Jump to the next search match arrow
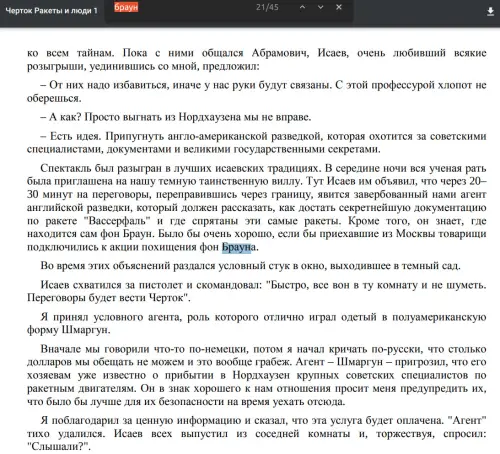Screen dimensions: 500x454 [x=320, y=7]
